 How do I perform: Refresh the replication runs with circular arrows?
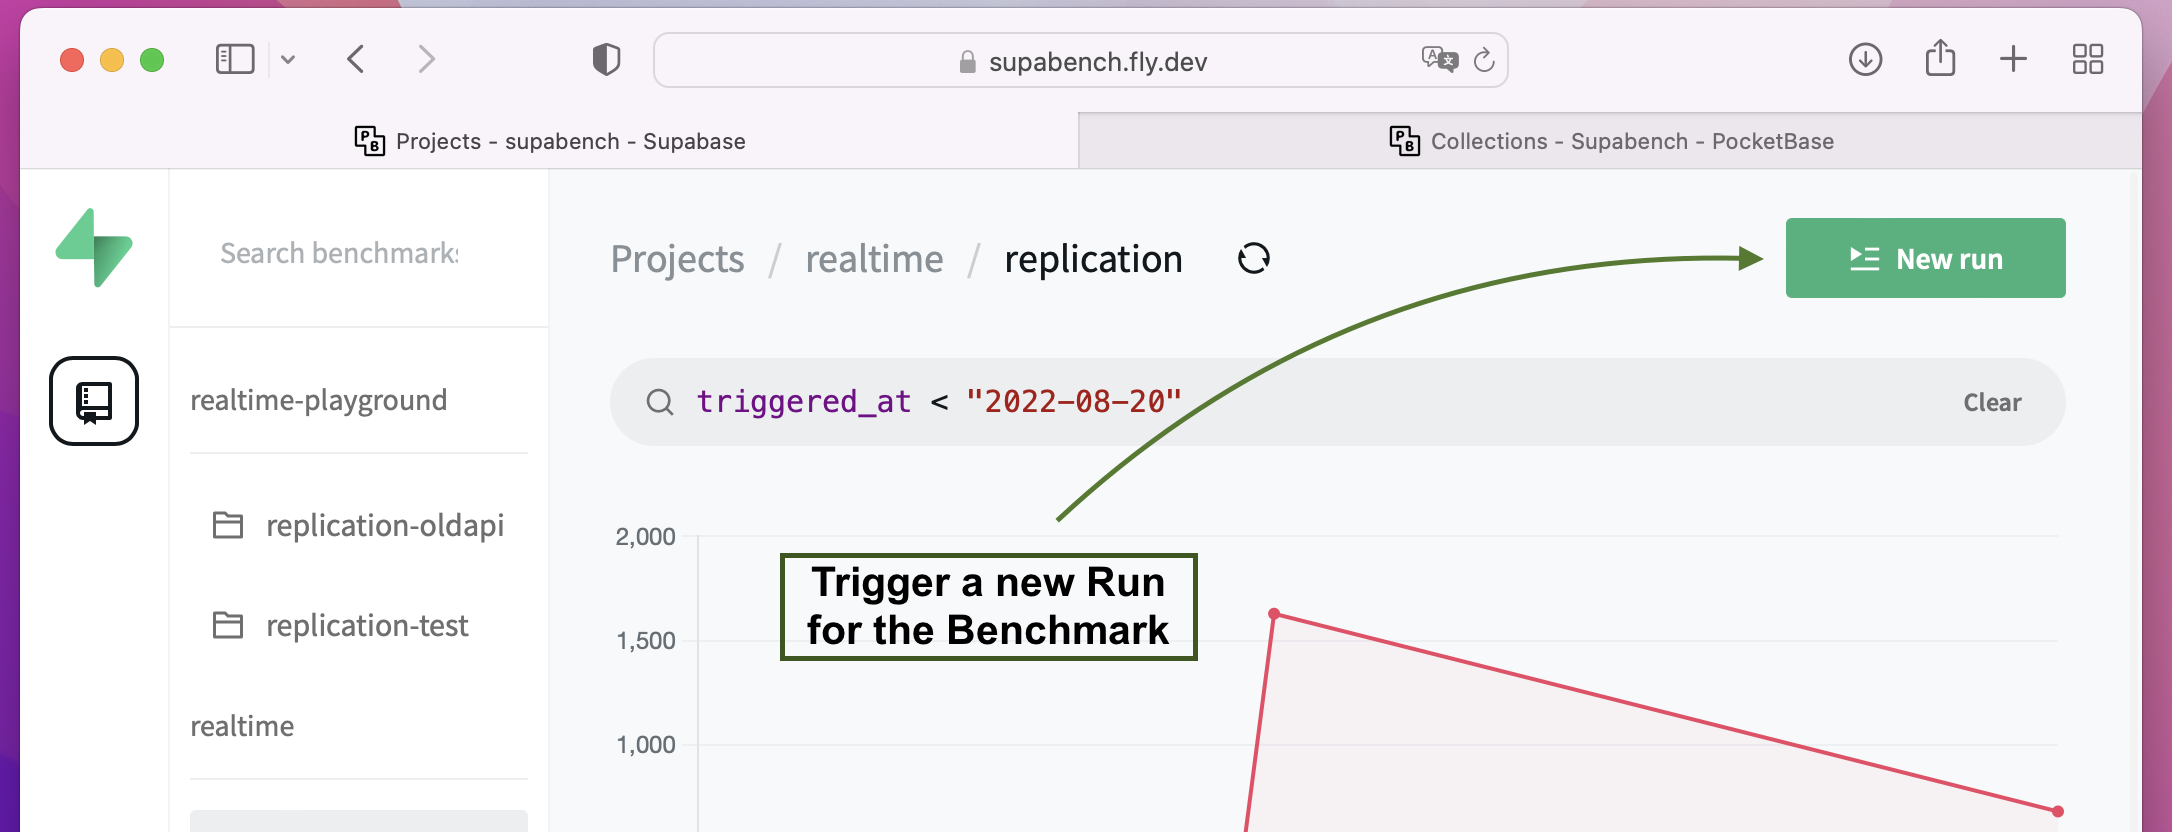(1253, 259)
